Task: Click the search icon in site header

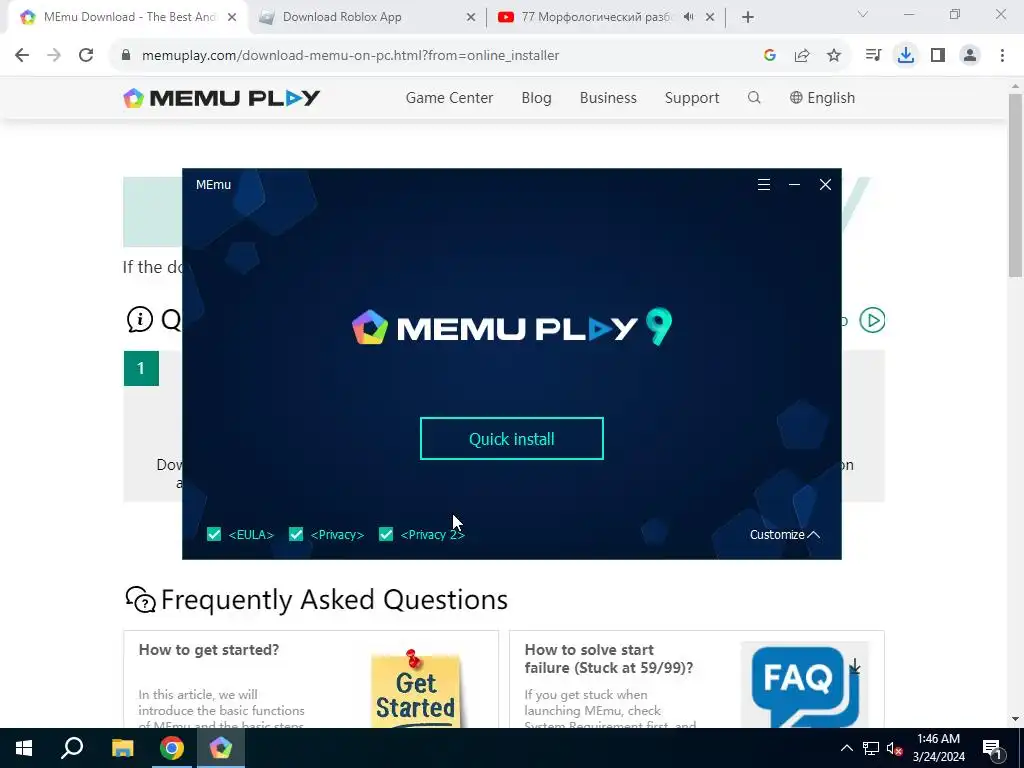Action: pyautogui.click(x=754, y=97)
